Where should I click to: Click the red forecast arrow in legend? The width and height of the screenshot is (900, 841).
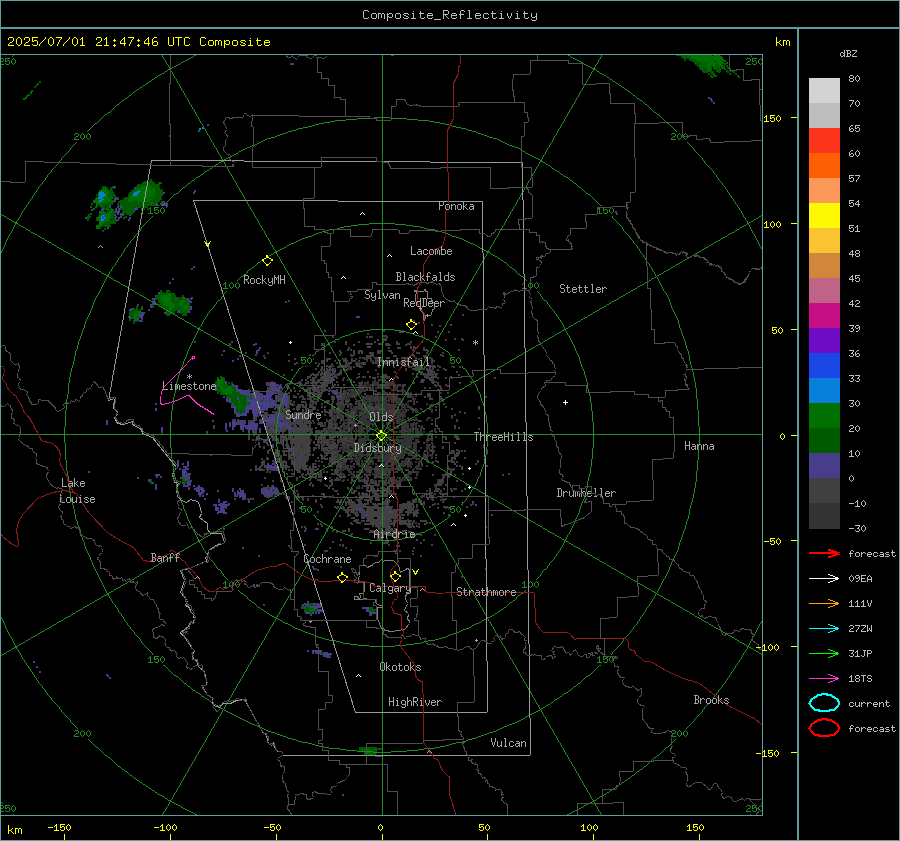824,553
